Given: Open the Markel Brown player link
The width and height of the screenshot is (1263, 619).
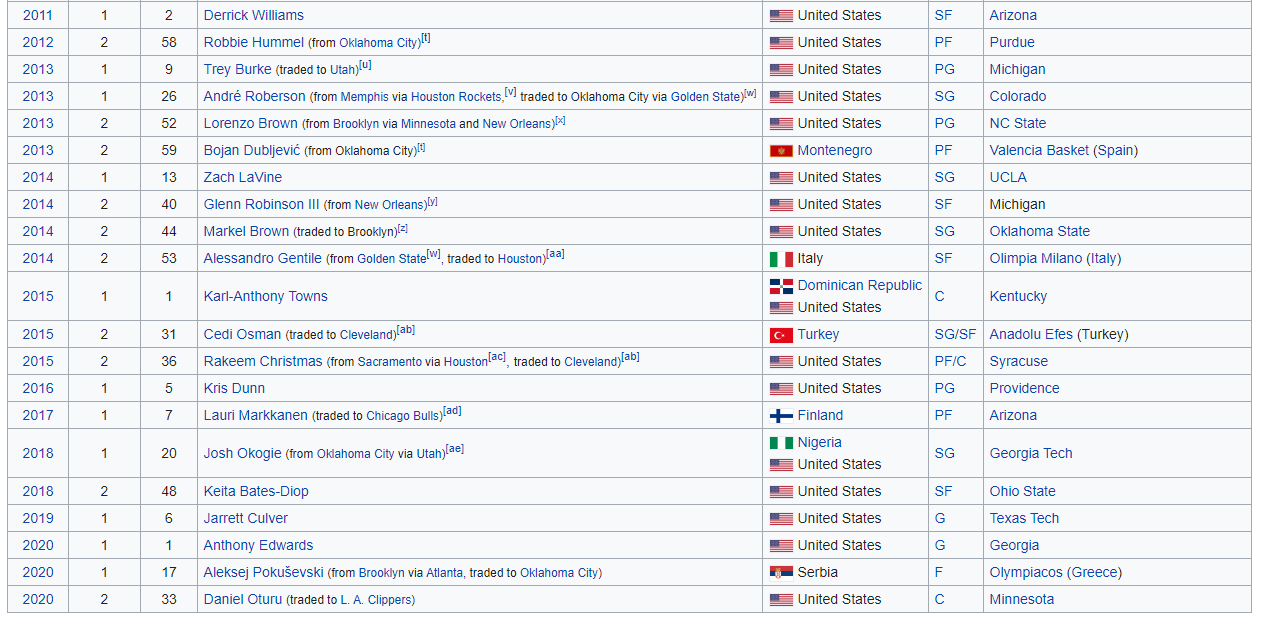Looking at the screenshot, I should (x=247, y=231).
